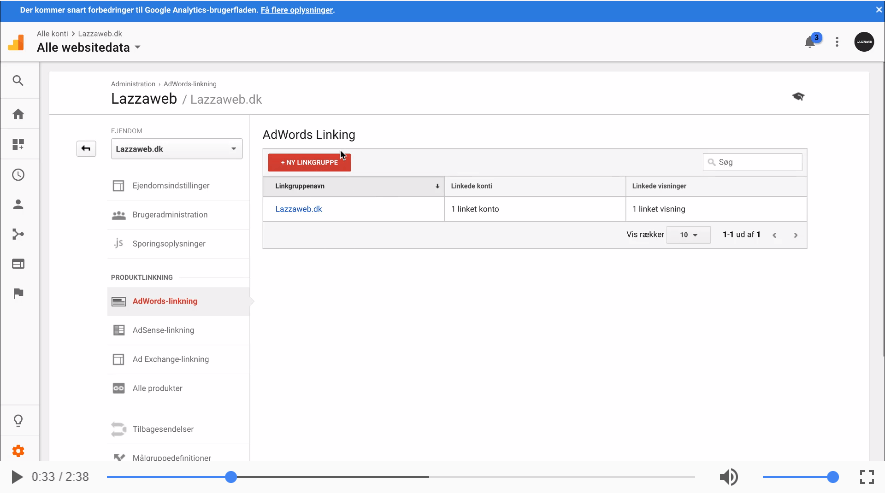Mute the video volume speaker

tap(729, 477)
